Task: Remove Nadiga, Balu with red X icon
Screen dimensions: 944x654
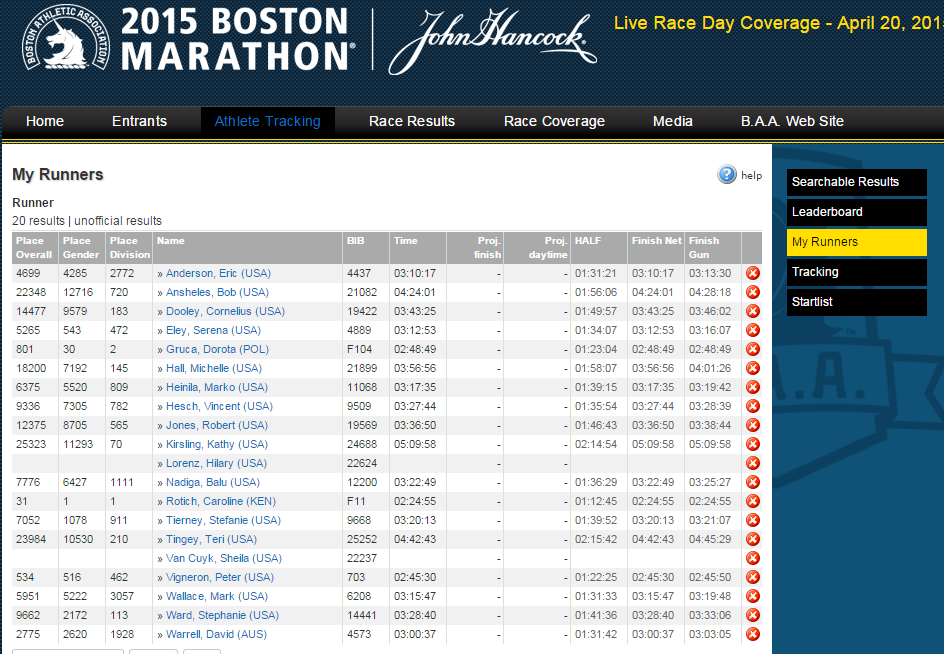Action: click(753, 482)
